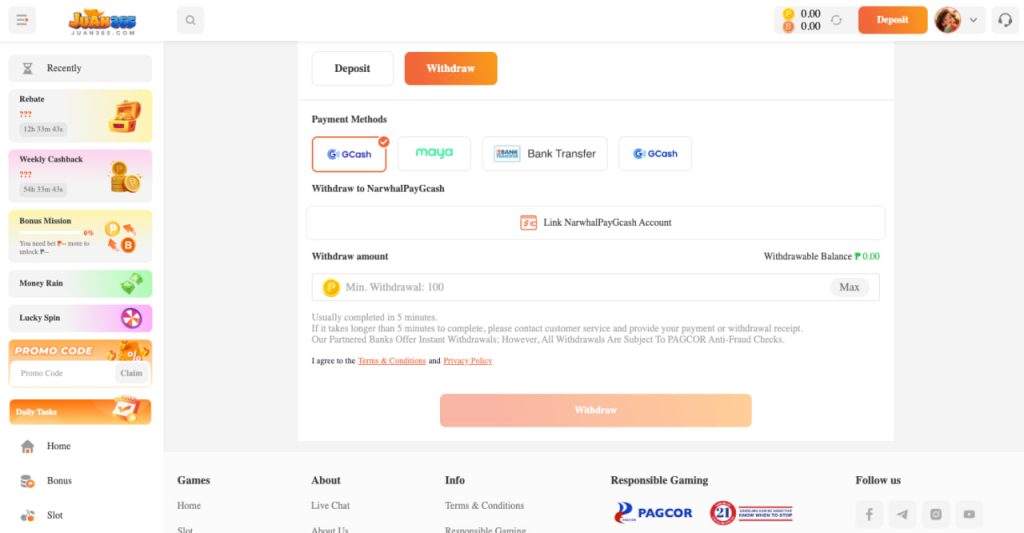
Task: Switch to the Deposit tab
Action: click(x=352, y=68)
